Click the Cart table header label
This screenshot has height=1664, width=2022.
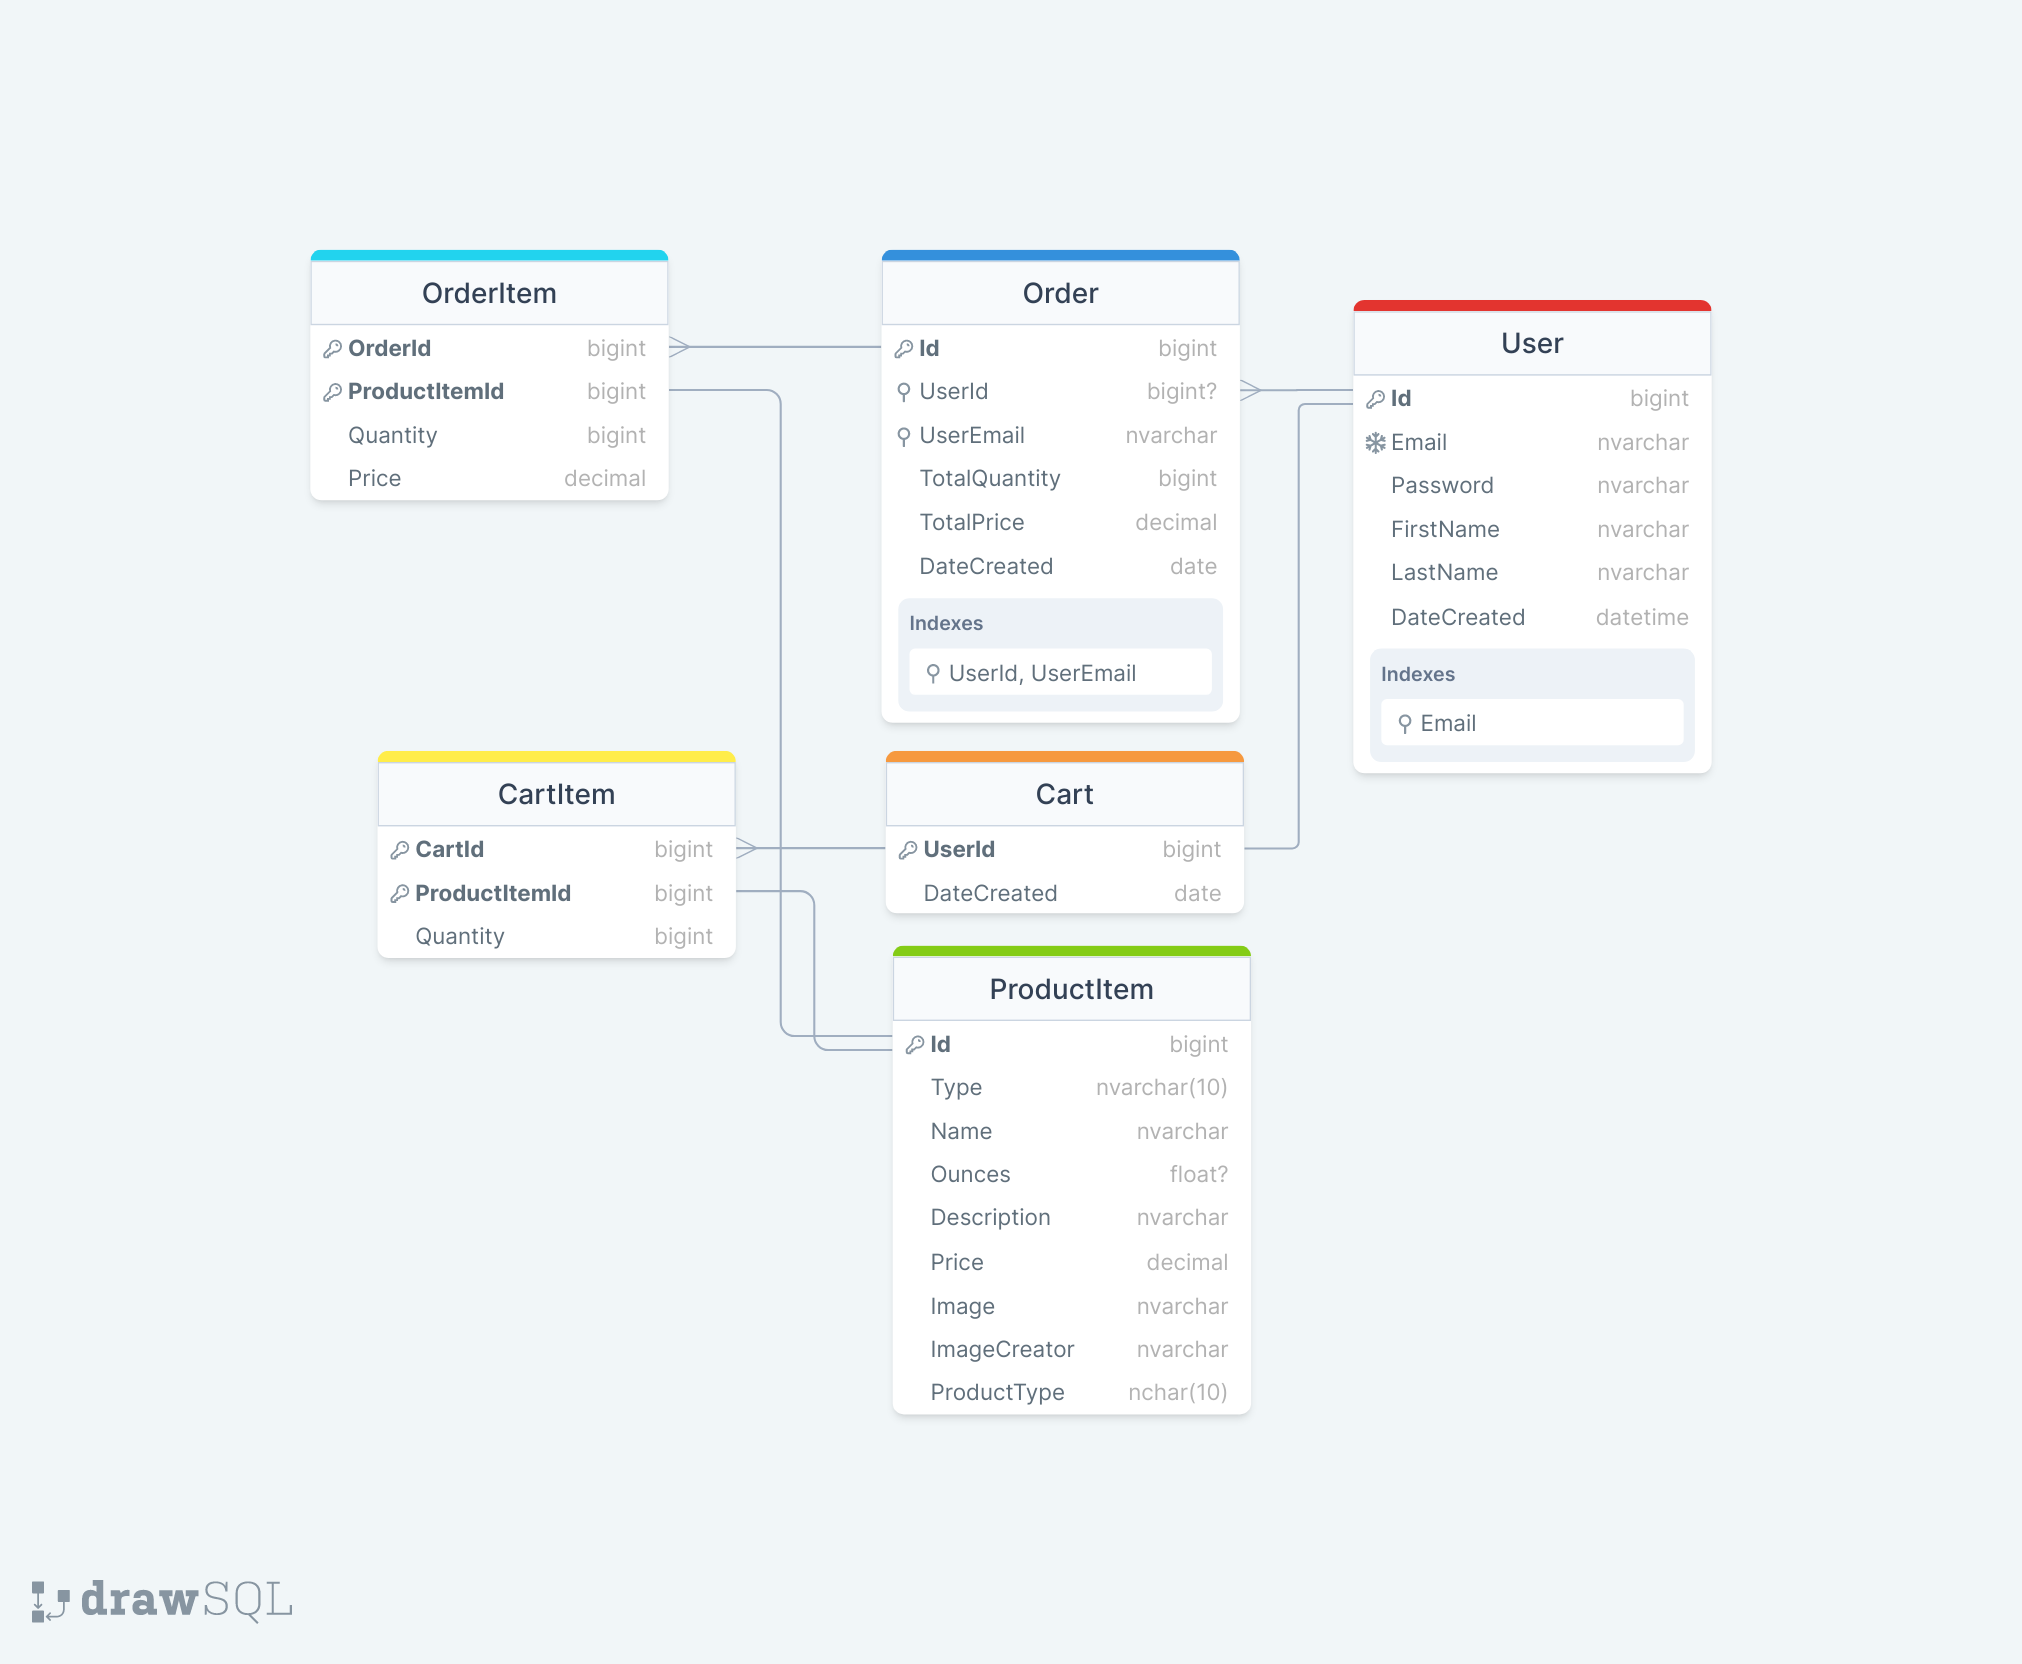click(1056, 793)
